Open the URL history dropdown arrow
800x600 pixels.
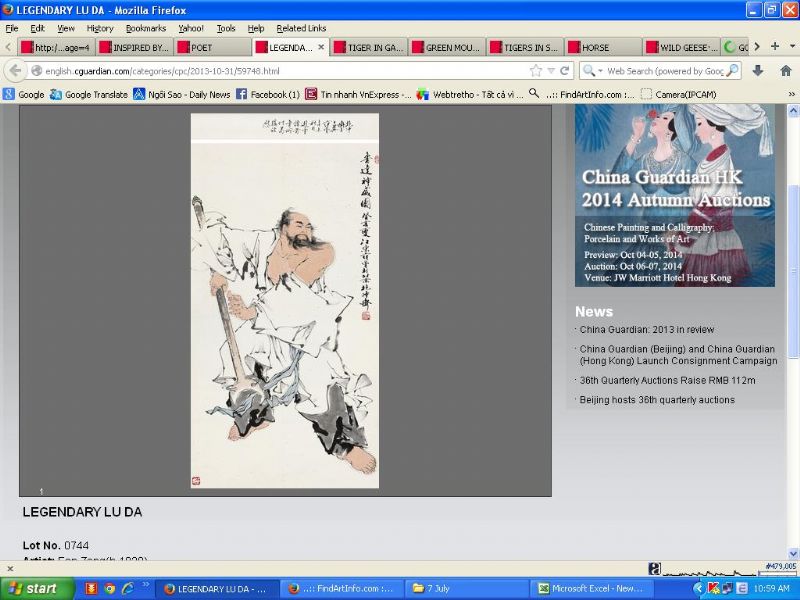coord(550,71)
